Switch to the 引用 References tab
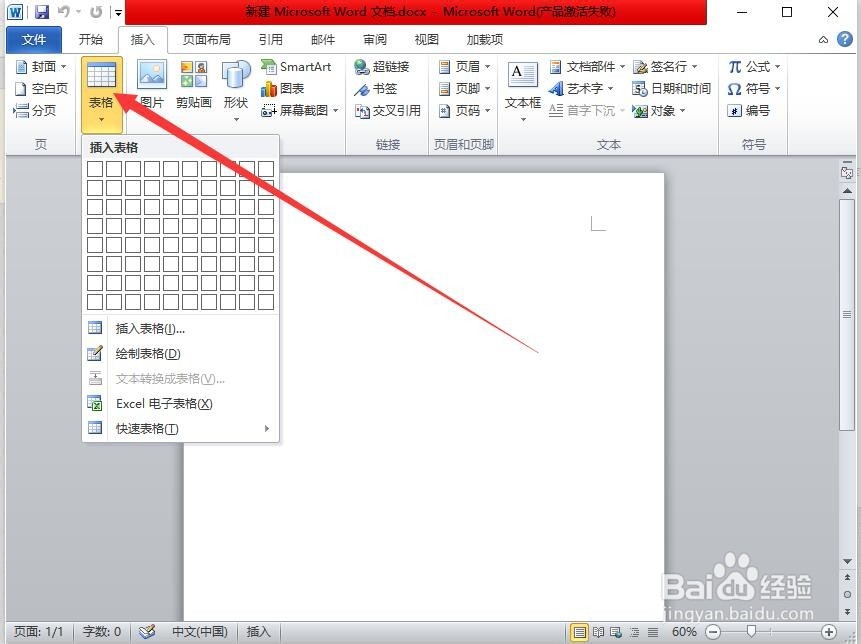 (270, 40)
